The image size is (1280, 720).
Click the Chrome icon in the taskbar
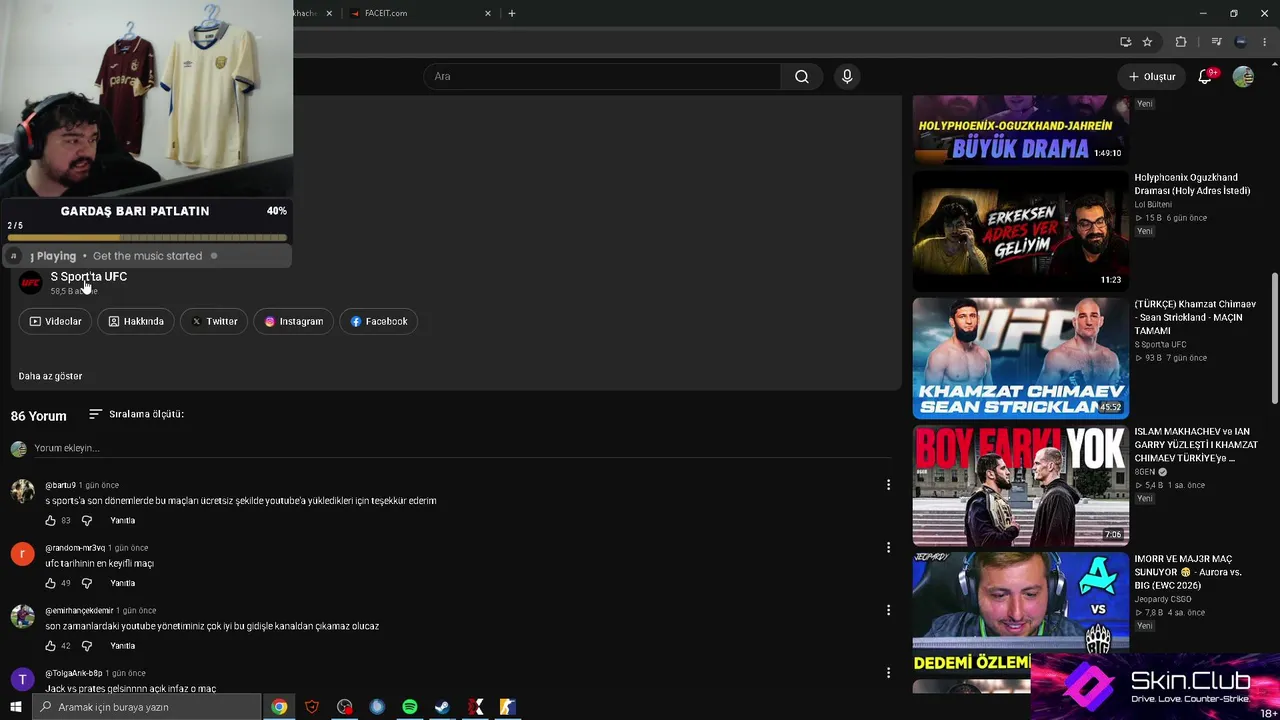click(279, 707)
